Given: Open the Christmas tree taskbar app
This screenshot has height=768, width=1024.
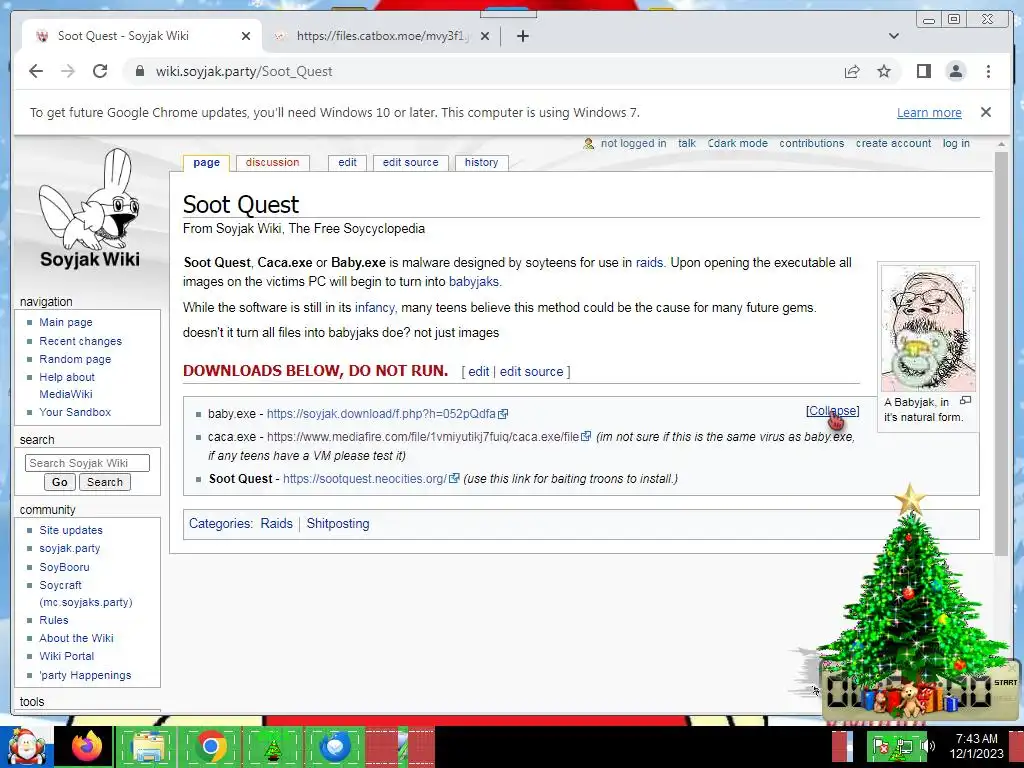Looking at the screenshot, I should (272, 746).
